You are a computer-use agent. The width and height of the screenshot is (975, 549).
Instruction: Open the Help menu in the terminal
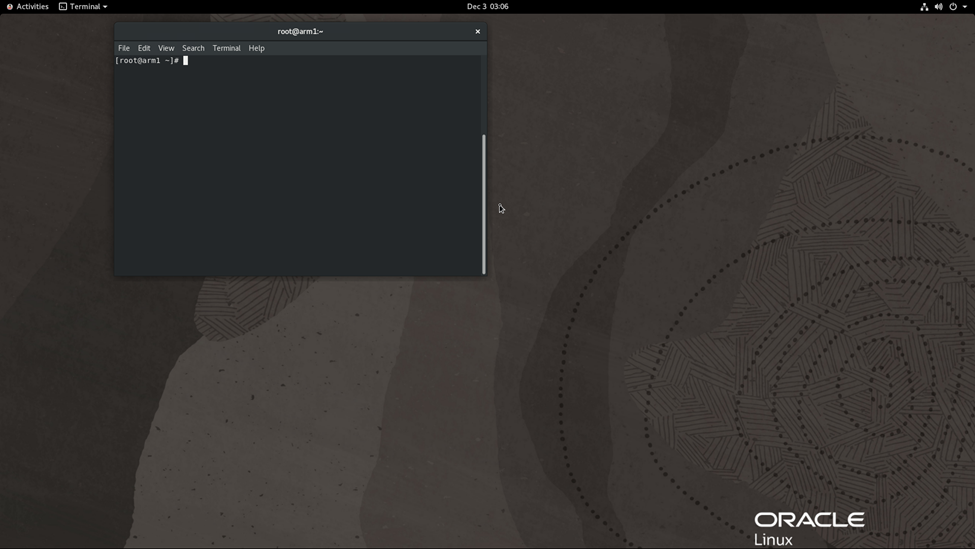click(x=257, y=48)
